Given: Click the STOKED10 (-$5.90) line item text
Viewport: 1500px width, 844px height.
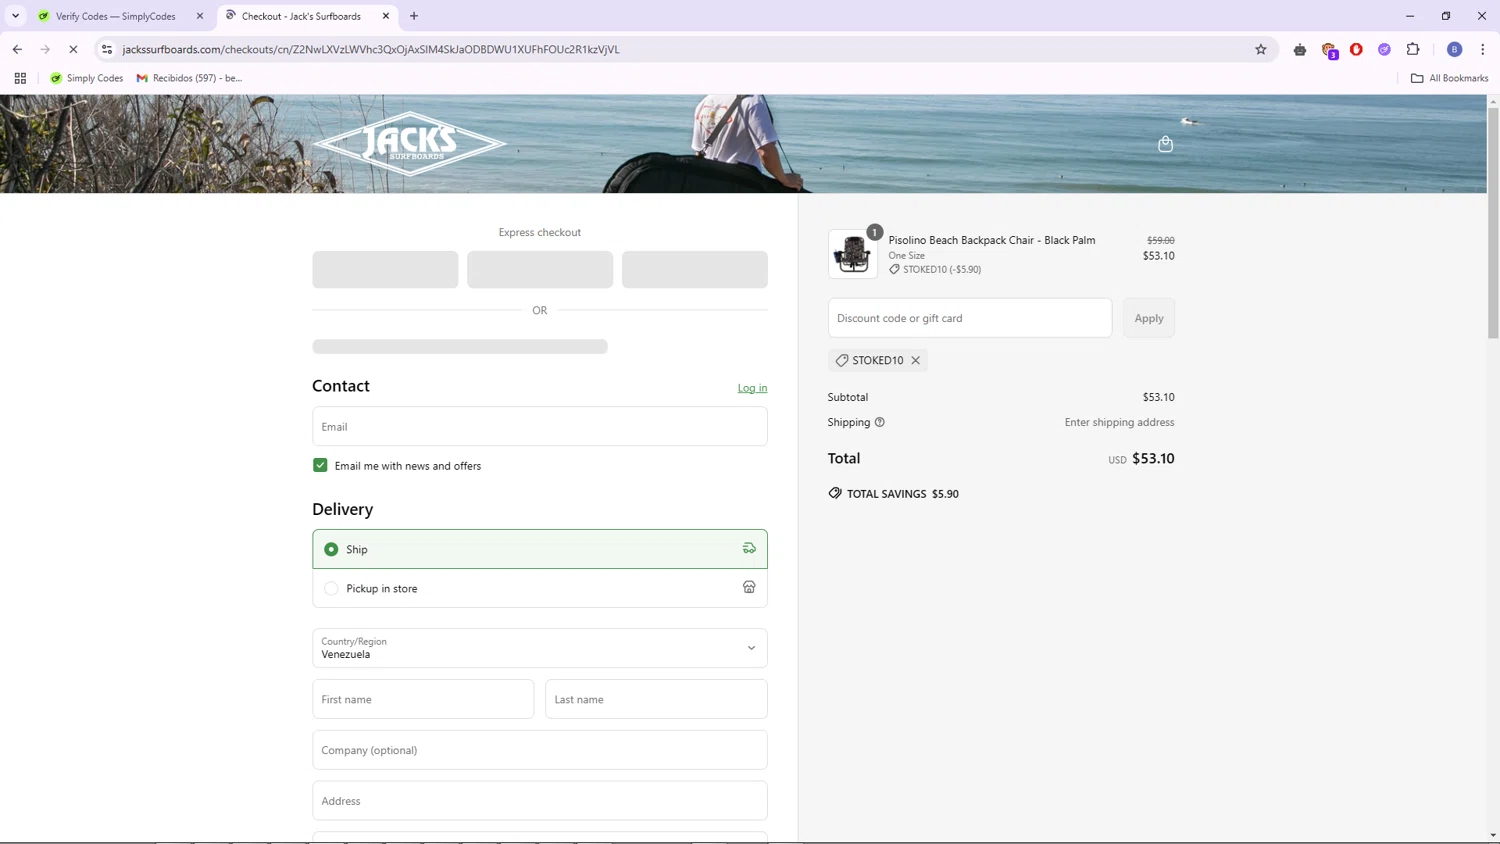Looking at the screenshot, I should coord(942,269).
